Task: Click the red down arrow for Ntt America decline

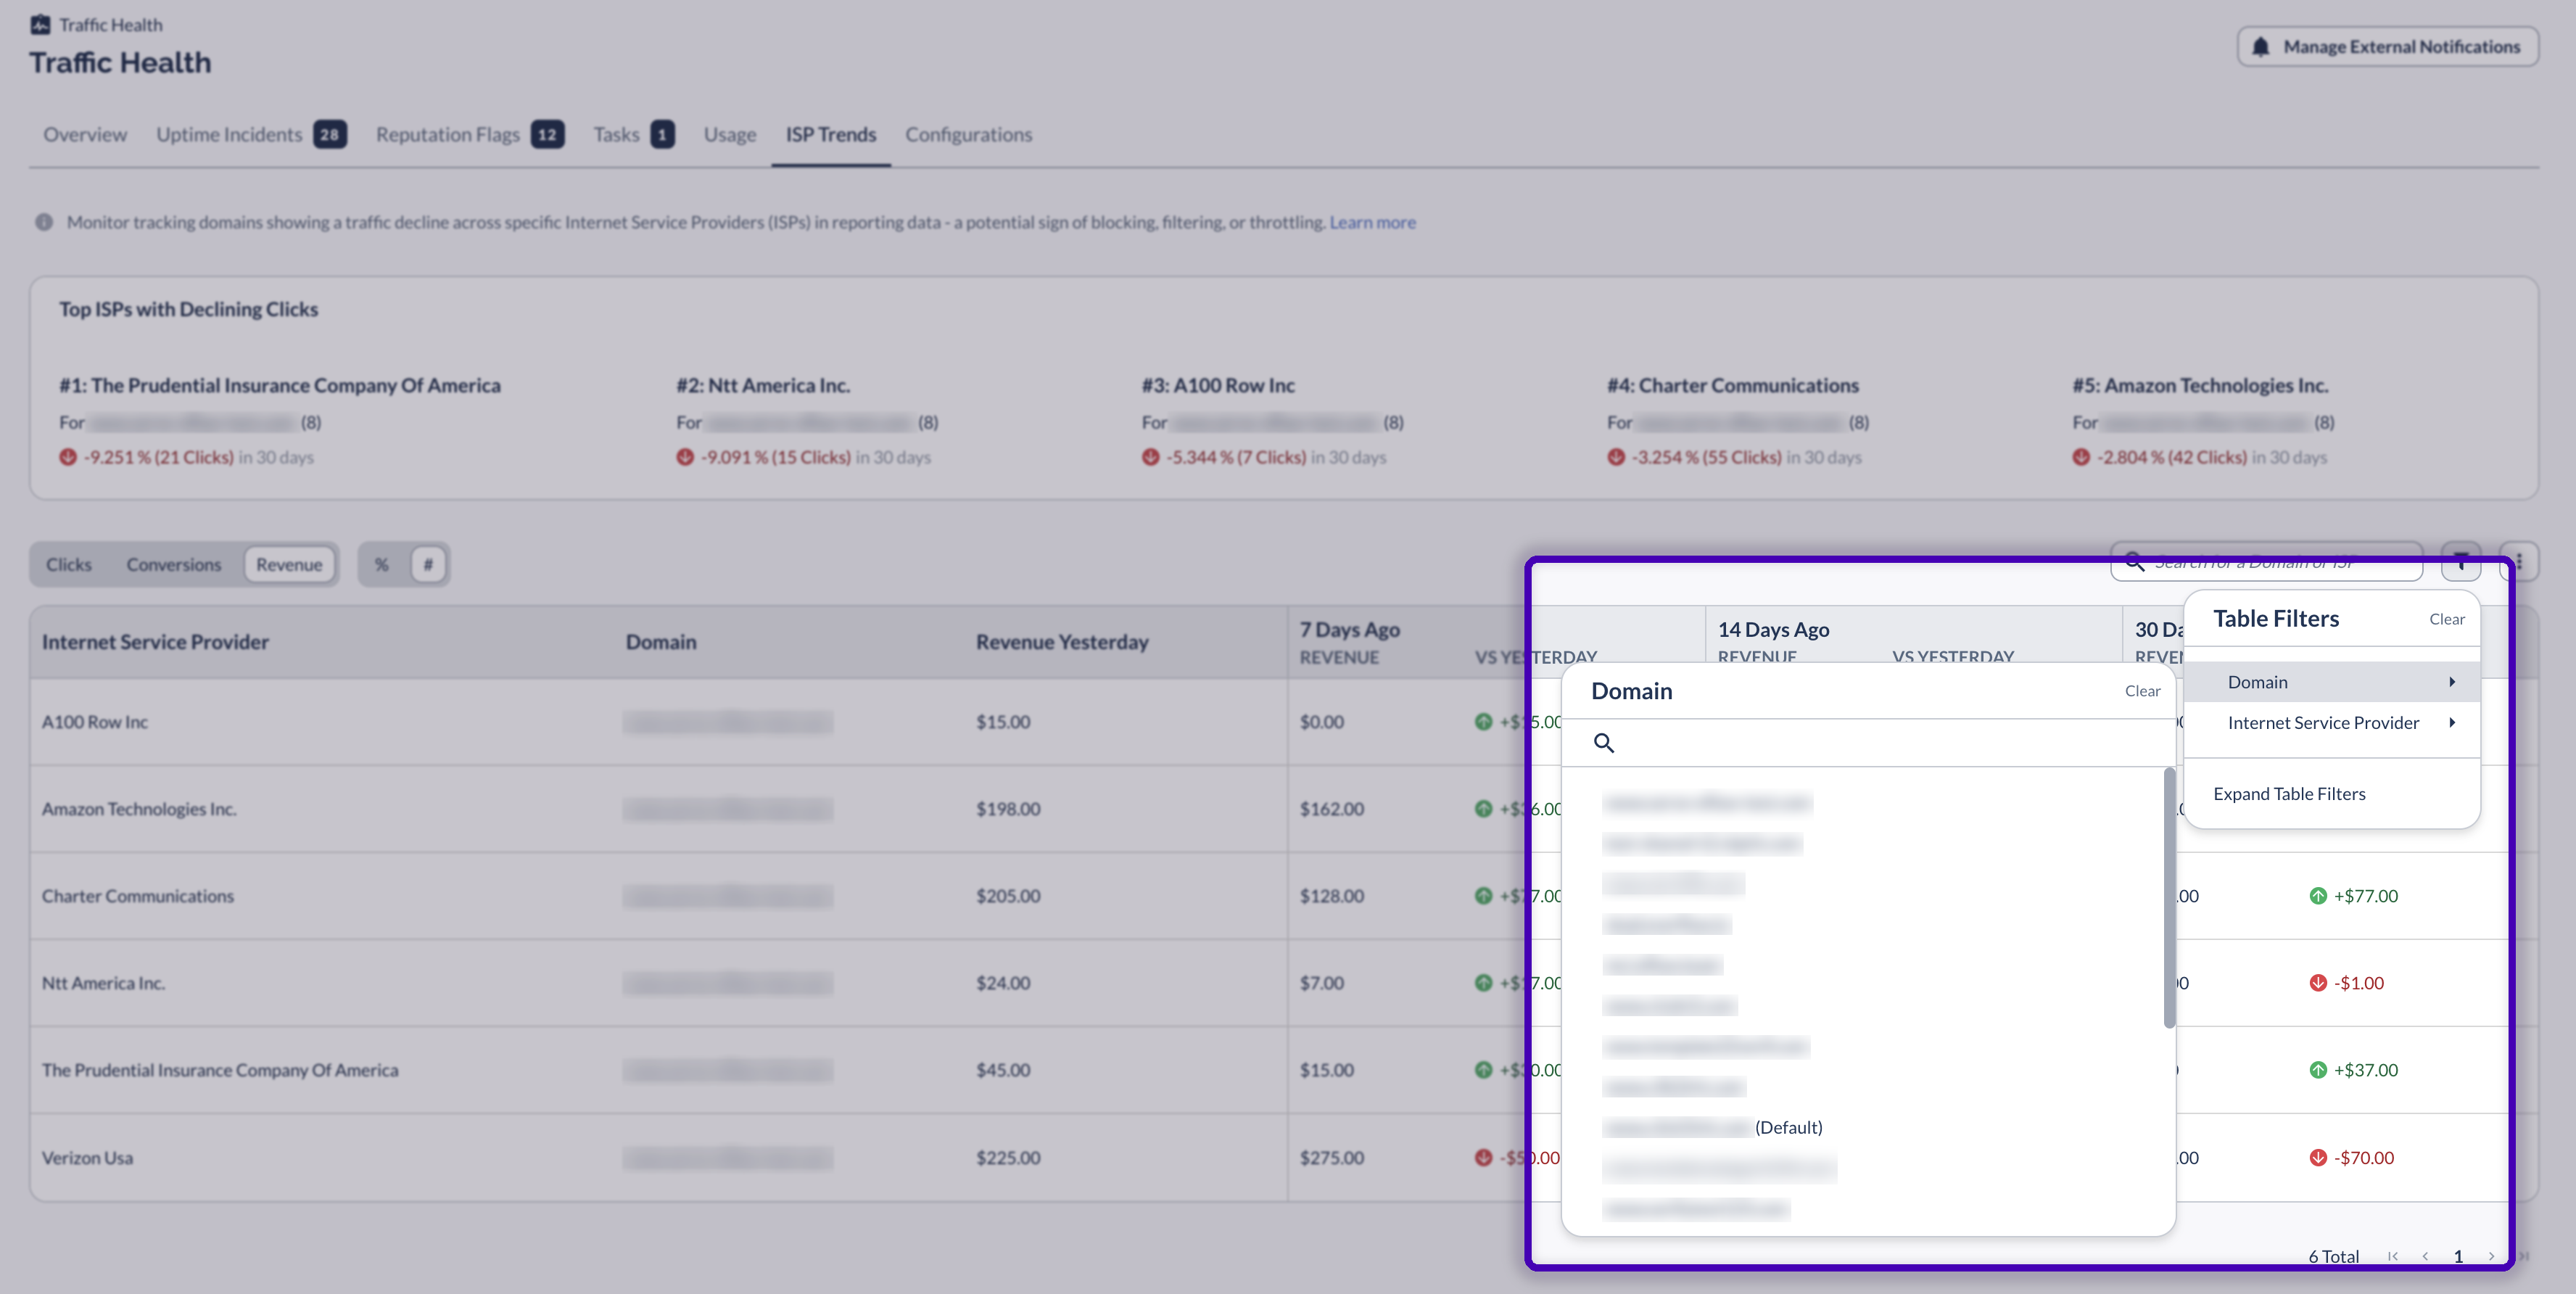Action: point(685,457)
